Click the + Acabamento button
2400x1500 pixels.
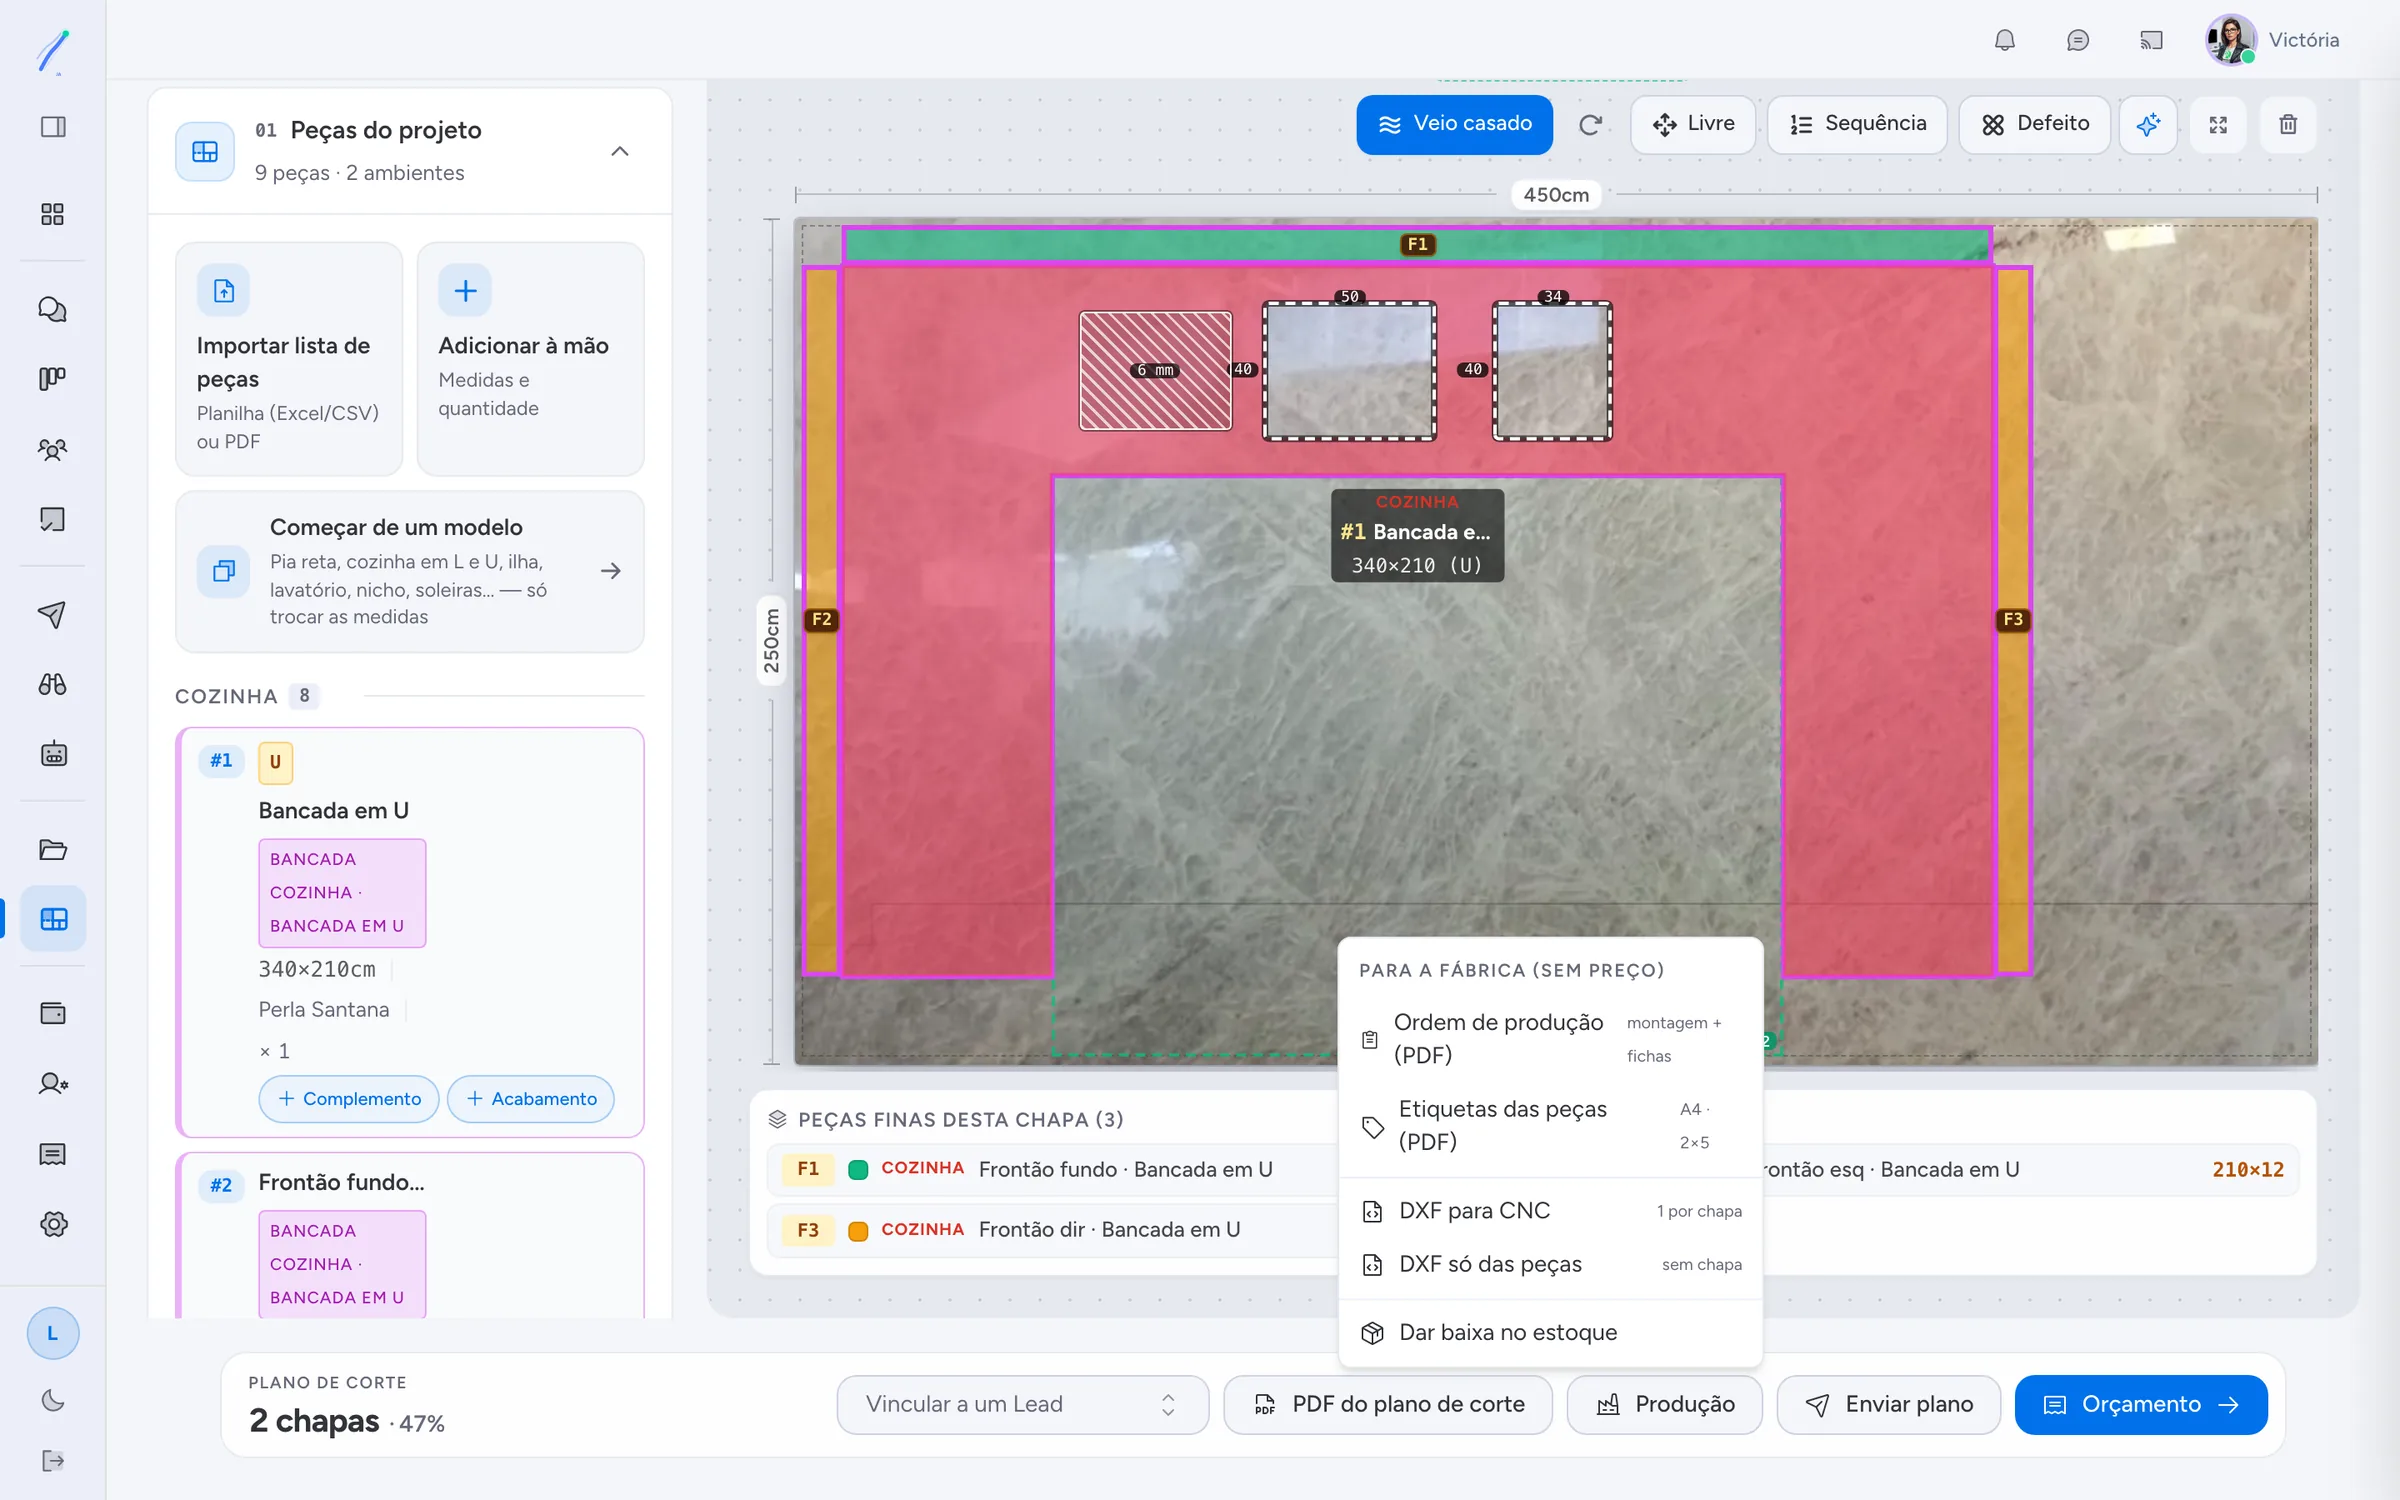tap(531, 1098)
